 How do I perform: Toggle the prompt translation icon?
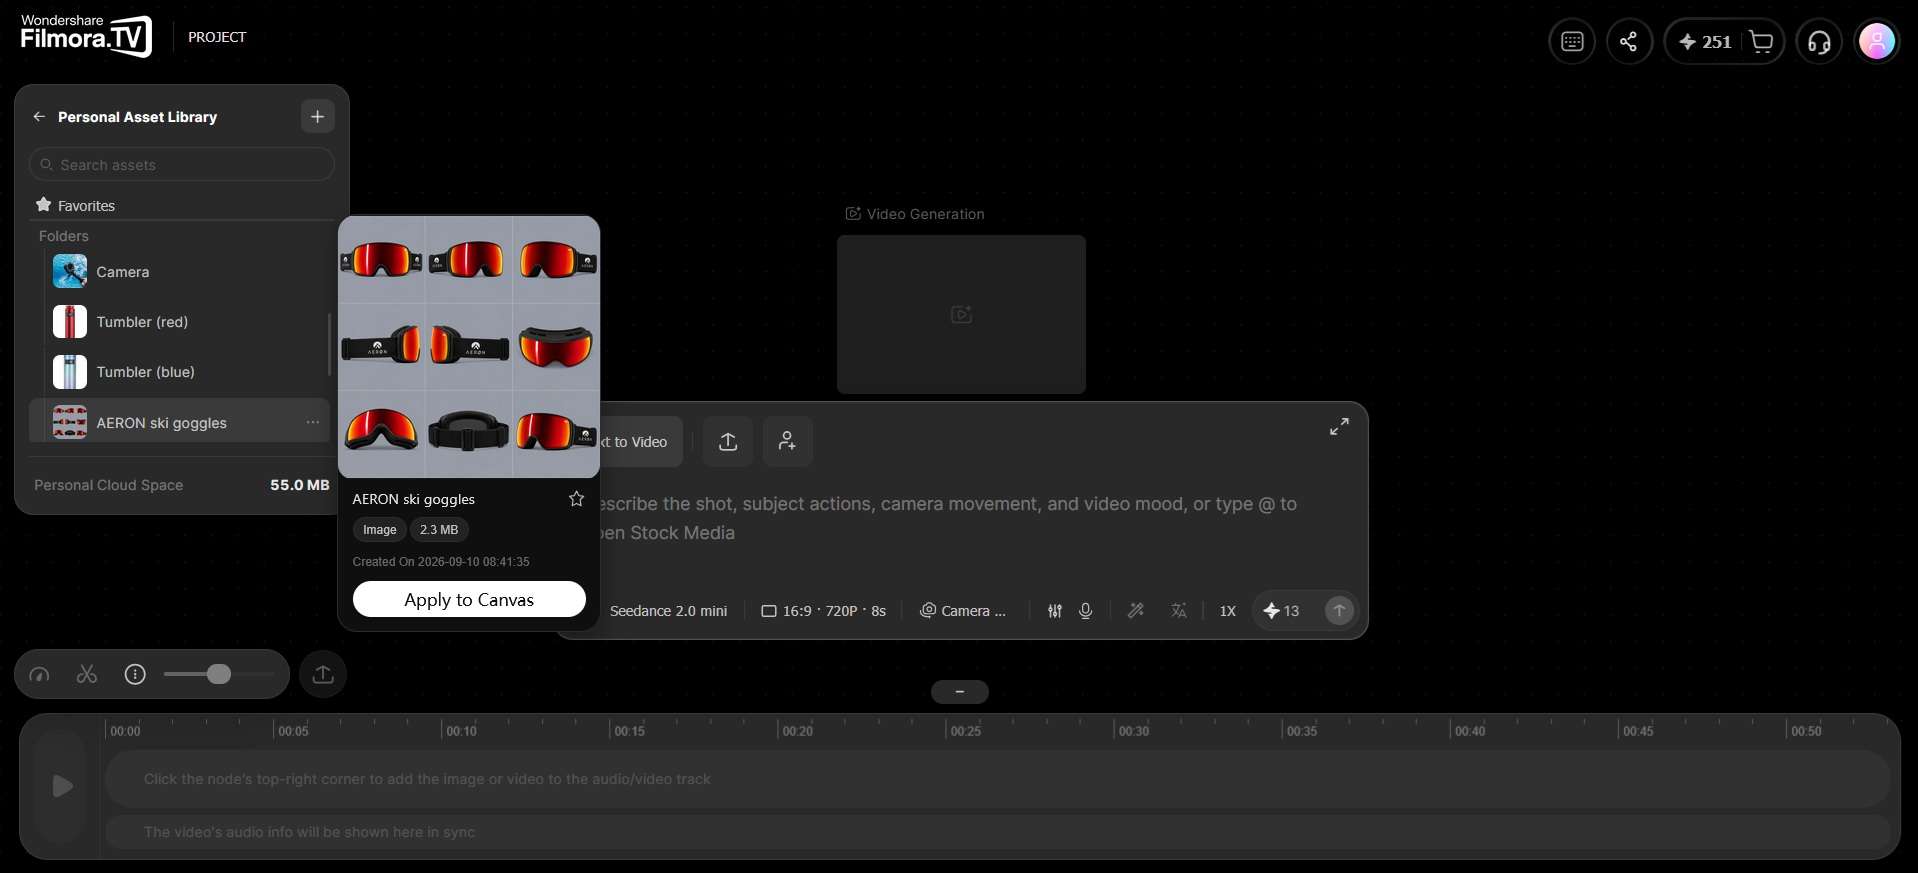tap(1179, 611)
